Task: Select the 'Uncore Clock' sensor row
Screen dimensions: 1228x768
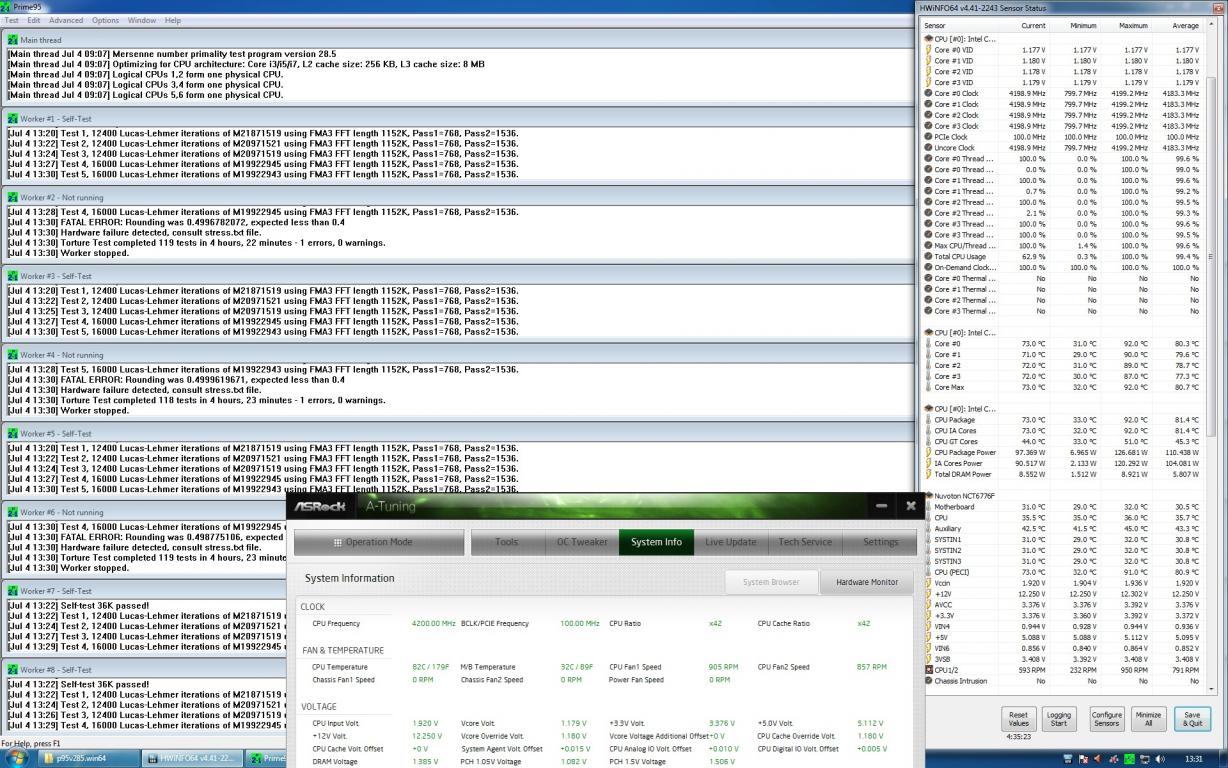Action: coord(1063,147)
